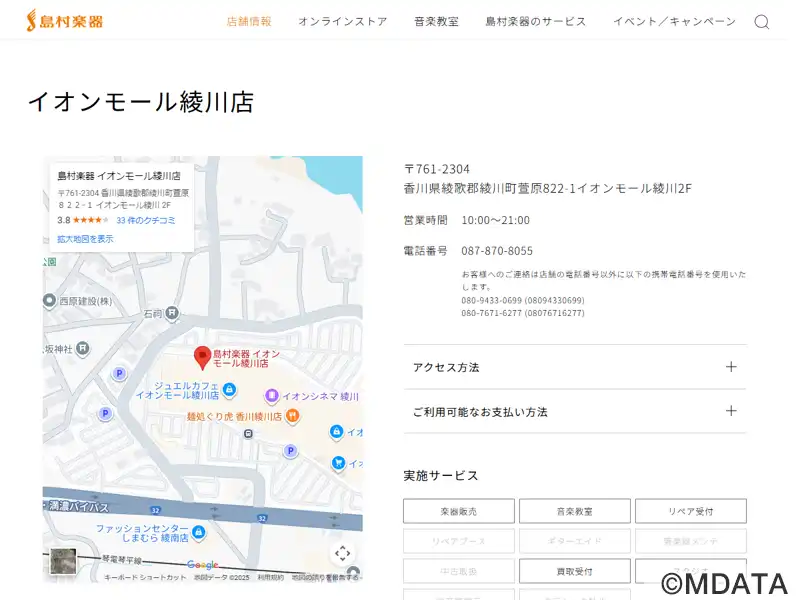The height and width of the screenshot is (600, 800).
Task: Select the リペア受付 service button
Action: point(690,511)
